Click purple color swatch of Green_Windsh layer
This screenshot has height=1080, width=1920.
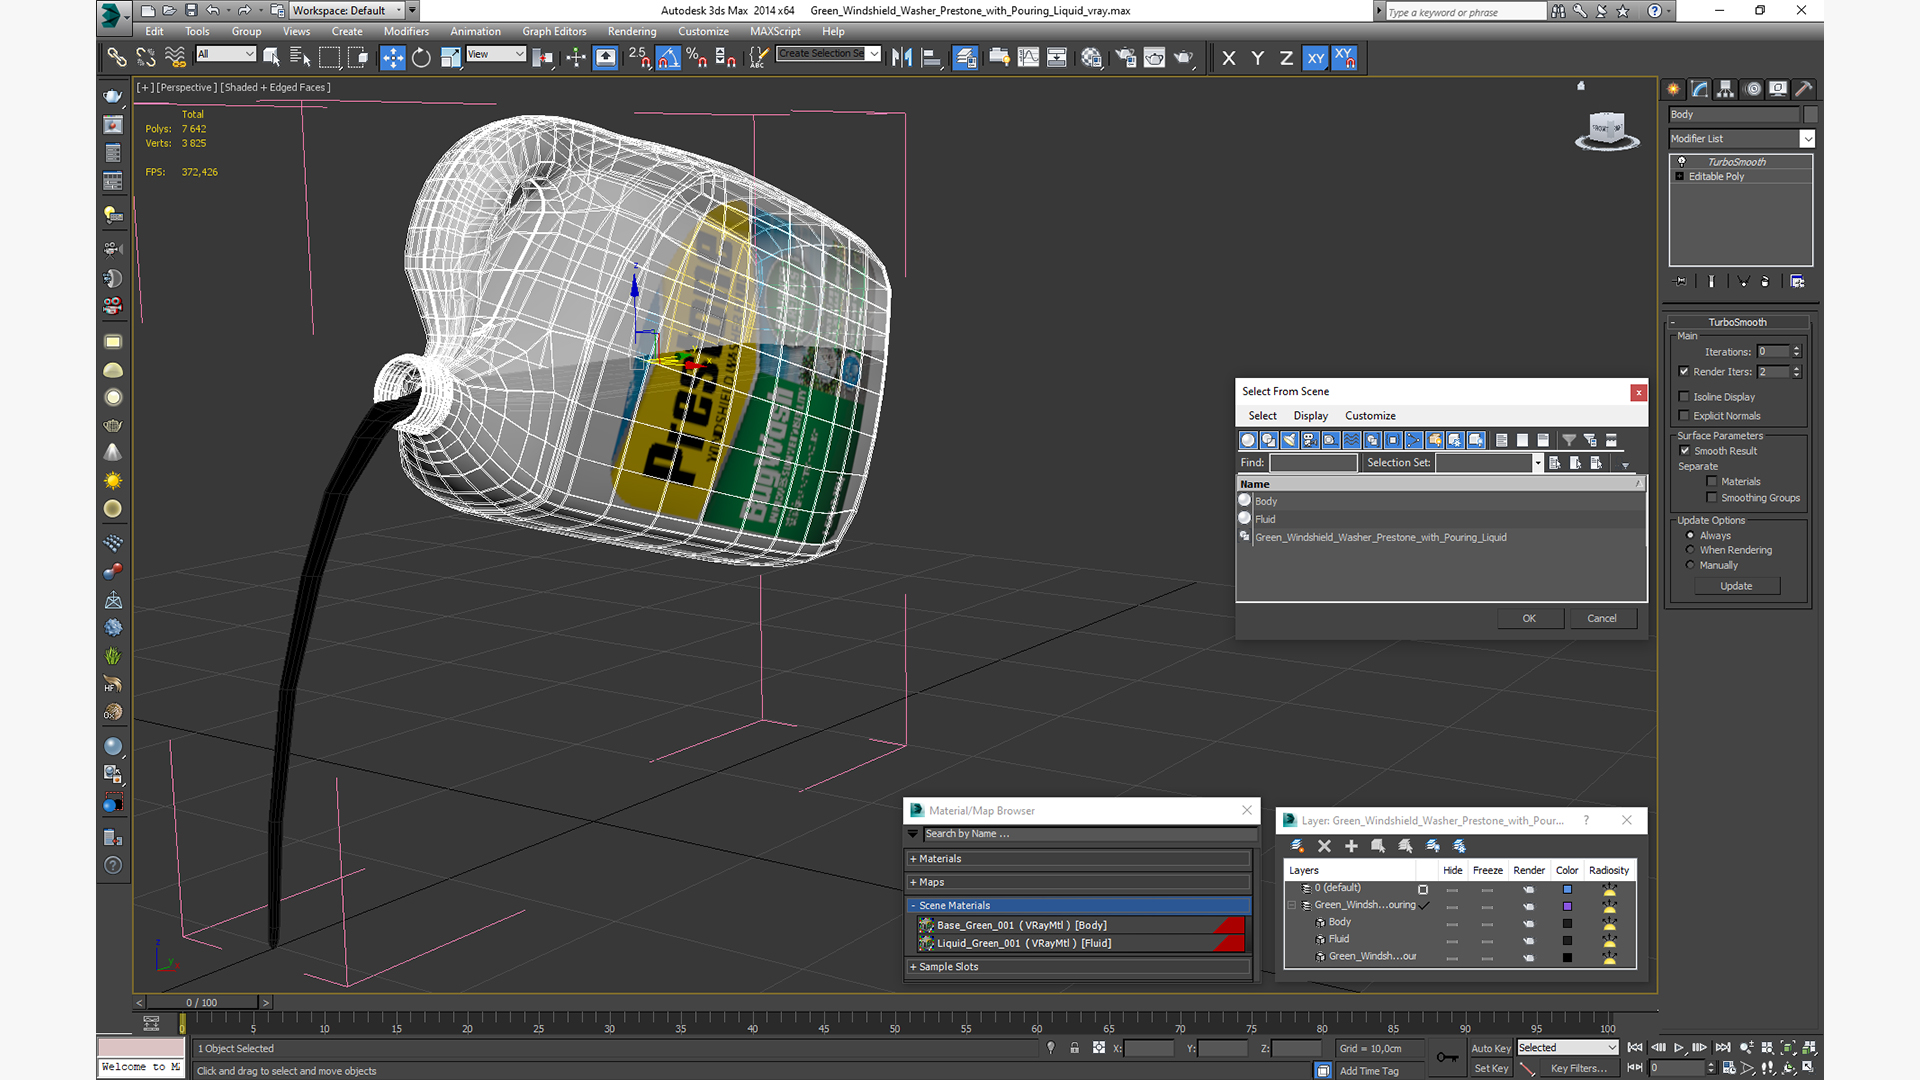coord(1567,906)
